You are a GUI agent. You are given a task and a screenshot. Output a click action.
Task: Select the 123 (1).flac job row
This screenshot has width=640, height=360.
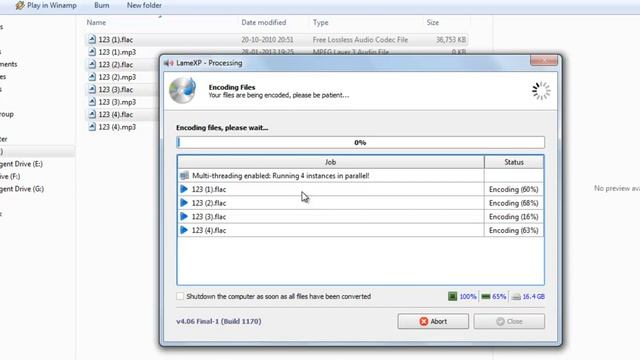(360, 189)
